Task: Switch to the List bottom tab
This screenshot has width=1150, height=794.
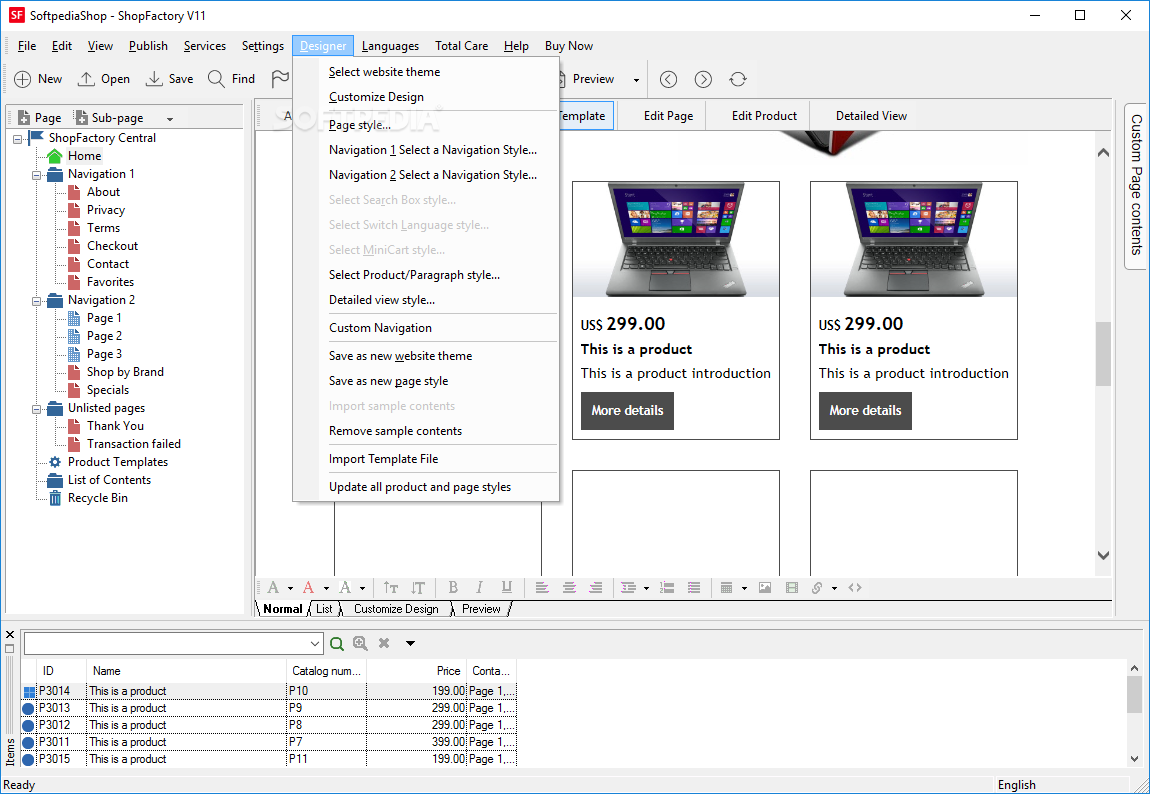Action: click(x=324, y=609)
